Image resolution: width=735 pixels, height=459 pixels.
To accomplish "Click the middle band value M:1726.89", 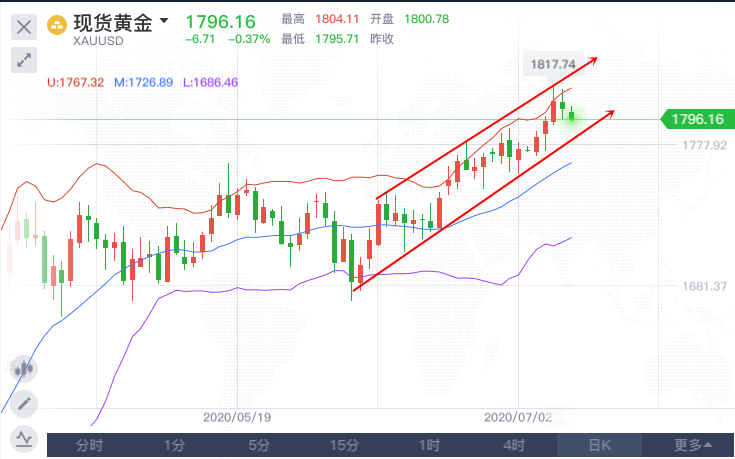I will pyautogui.click(x=143, y=82).
